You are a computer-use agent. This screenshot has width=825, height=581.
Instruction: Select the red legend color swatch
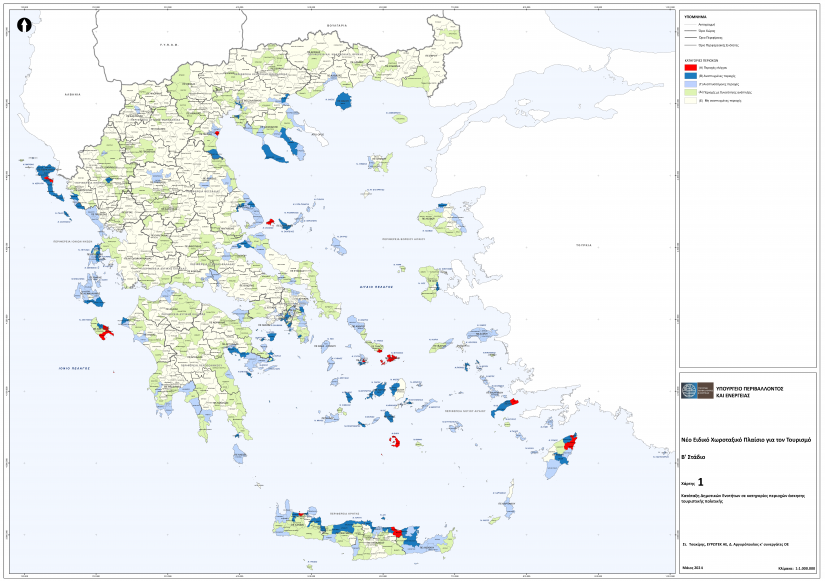click(690, 66)
